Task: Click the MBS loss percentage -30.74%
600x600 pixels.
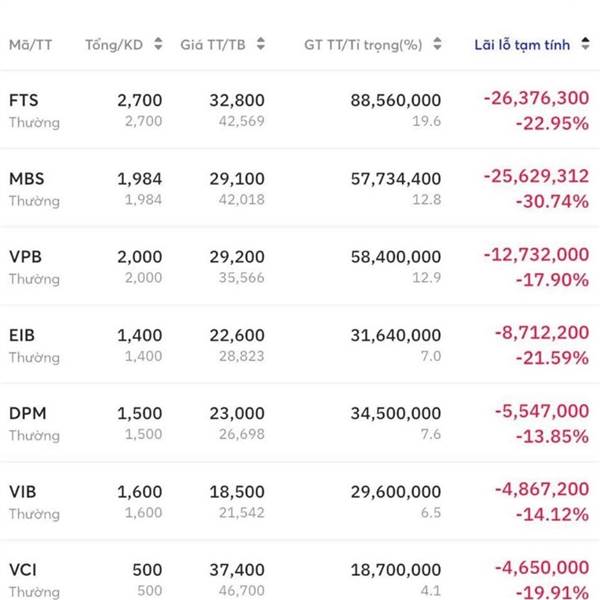Action: tap(552, 200)
